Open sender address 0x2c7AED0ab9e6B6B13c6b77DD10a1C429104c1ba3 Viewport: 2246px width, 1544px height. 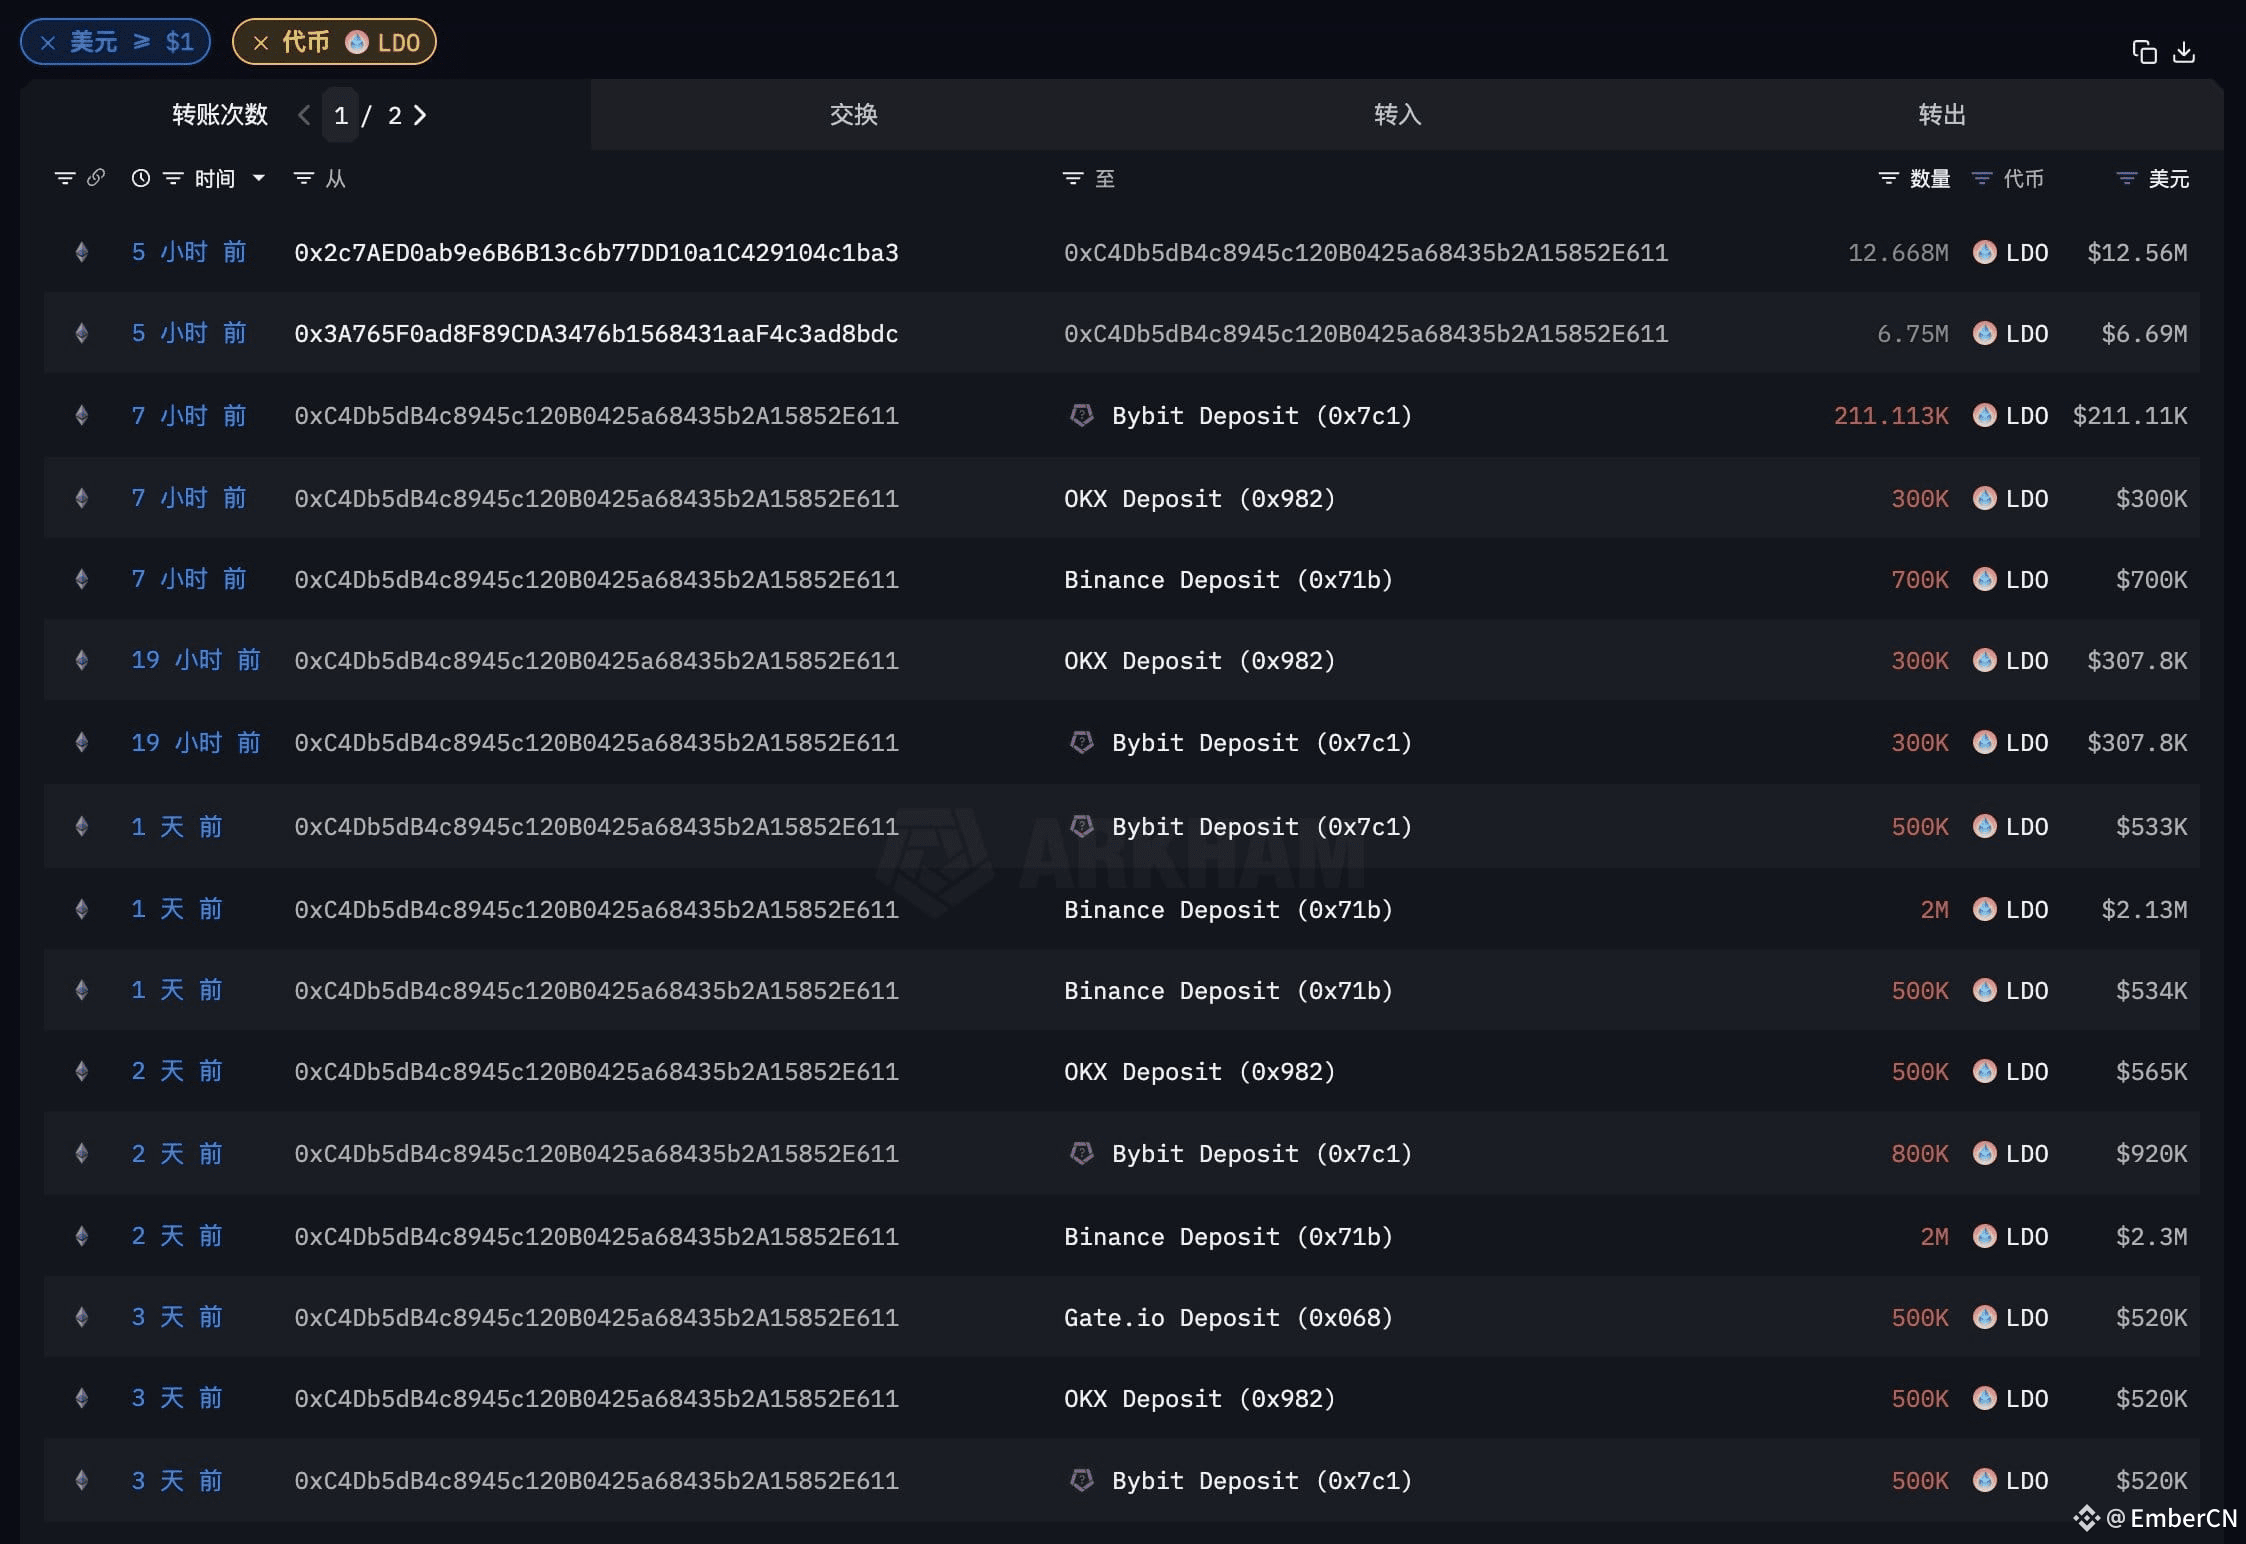[596, 253]
